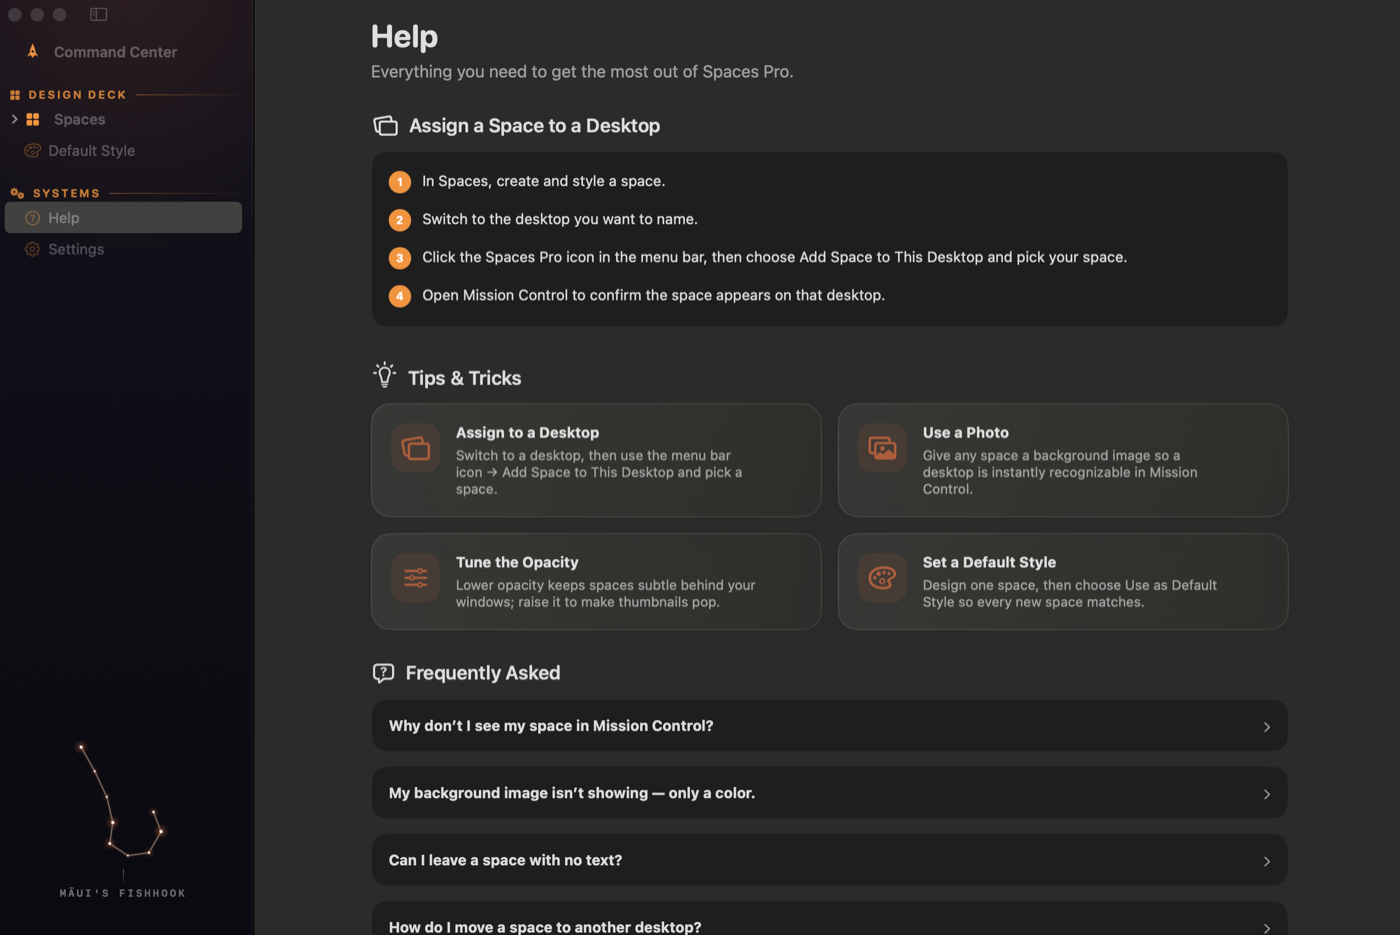The height and width of the screenshot is (935, 1400).
Task: Click the Command Center rocket icon
Action: tap(33, 51)
